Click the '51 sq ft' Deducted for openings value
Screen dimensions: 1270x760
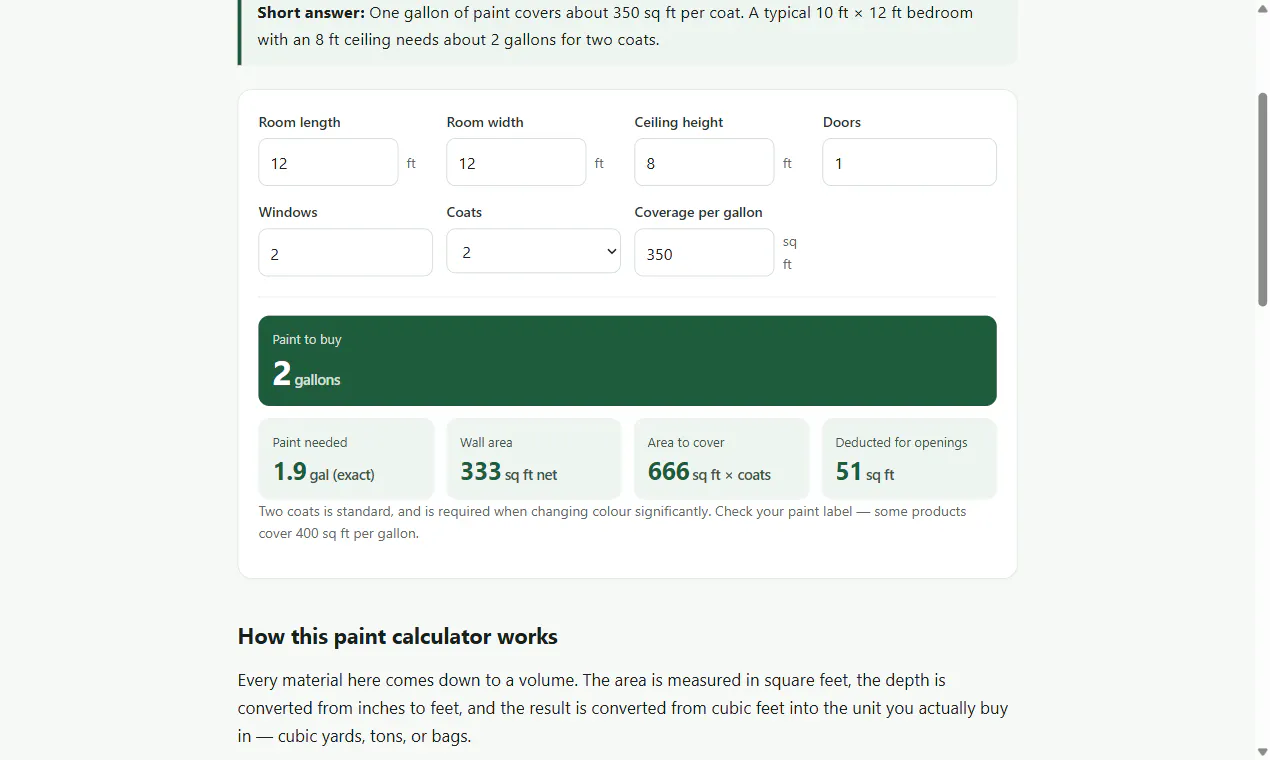(865, 472)
